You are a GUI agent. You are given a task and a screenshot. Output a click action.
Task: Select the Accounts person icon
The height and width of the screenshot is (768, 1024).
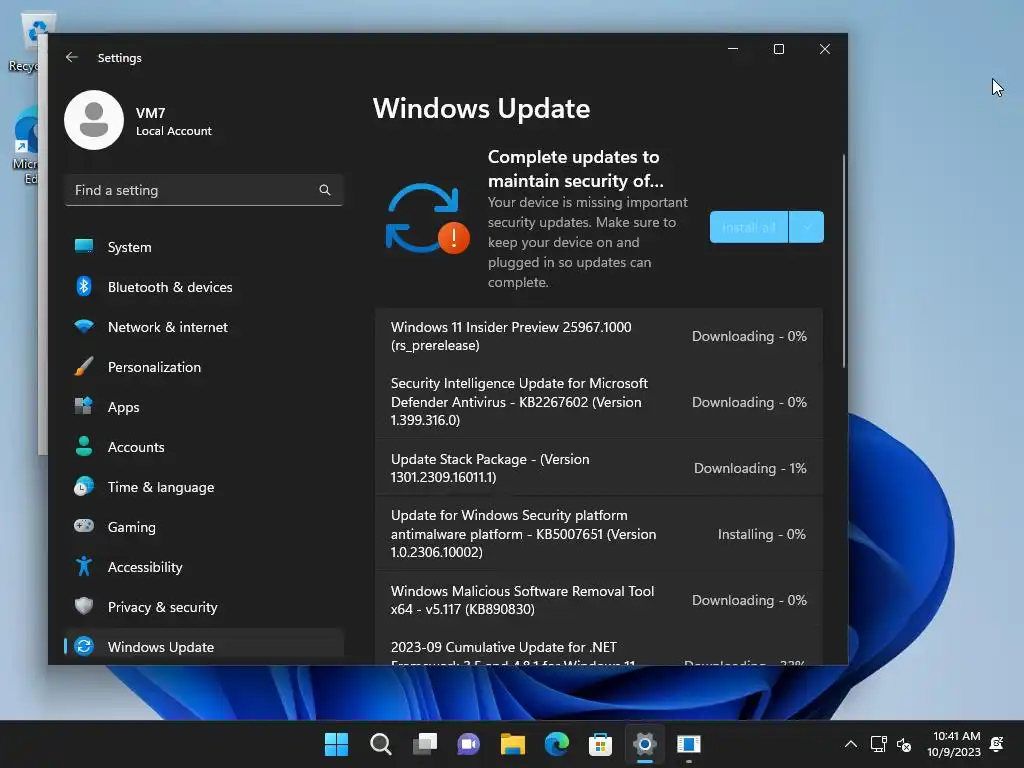click(84, 446)
